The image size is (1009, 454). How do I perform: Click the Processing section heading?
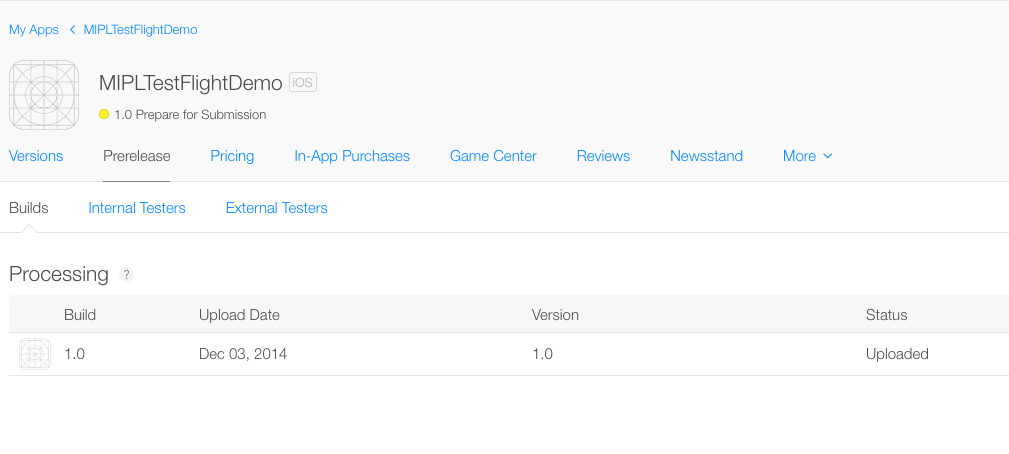tap(59, 274)
